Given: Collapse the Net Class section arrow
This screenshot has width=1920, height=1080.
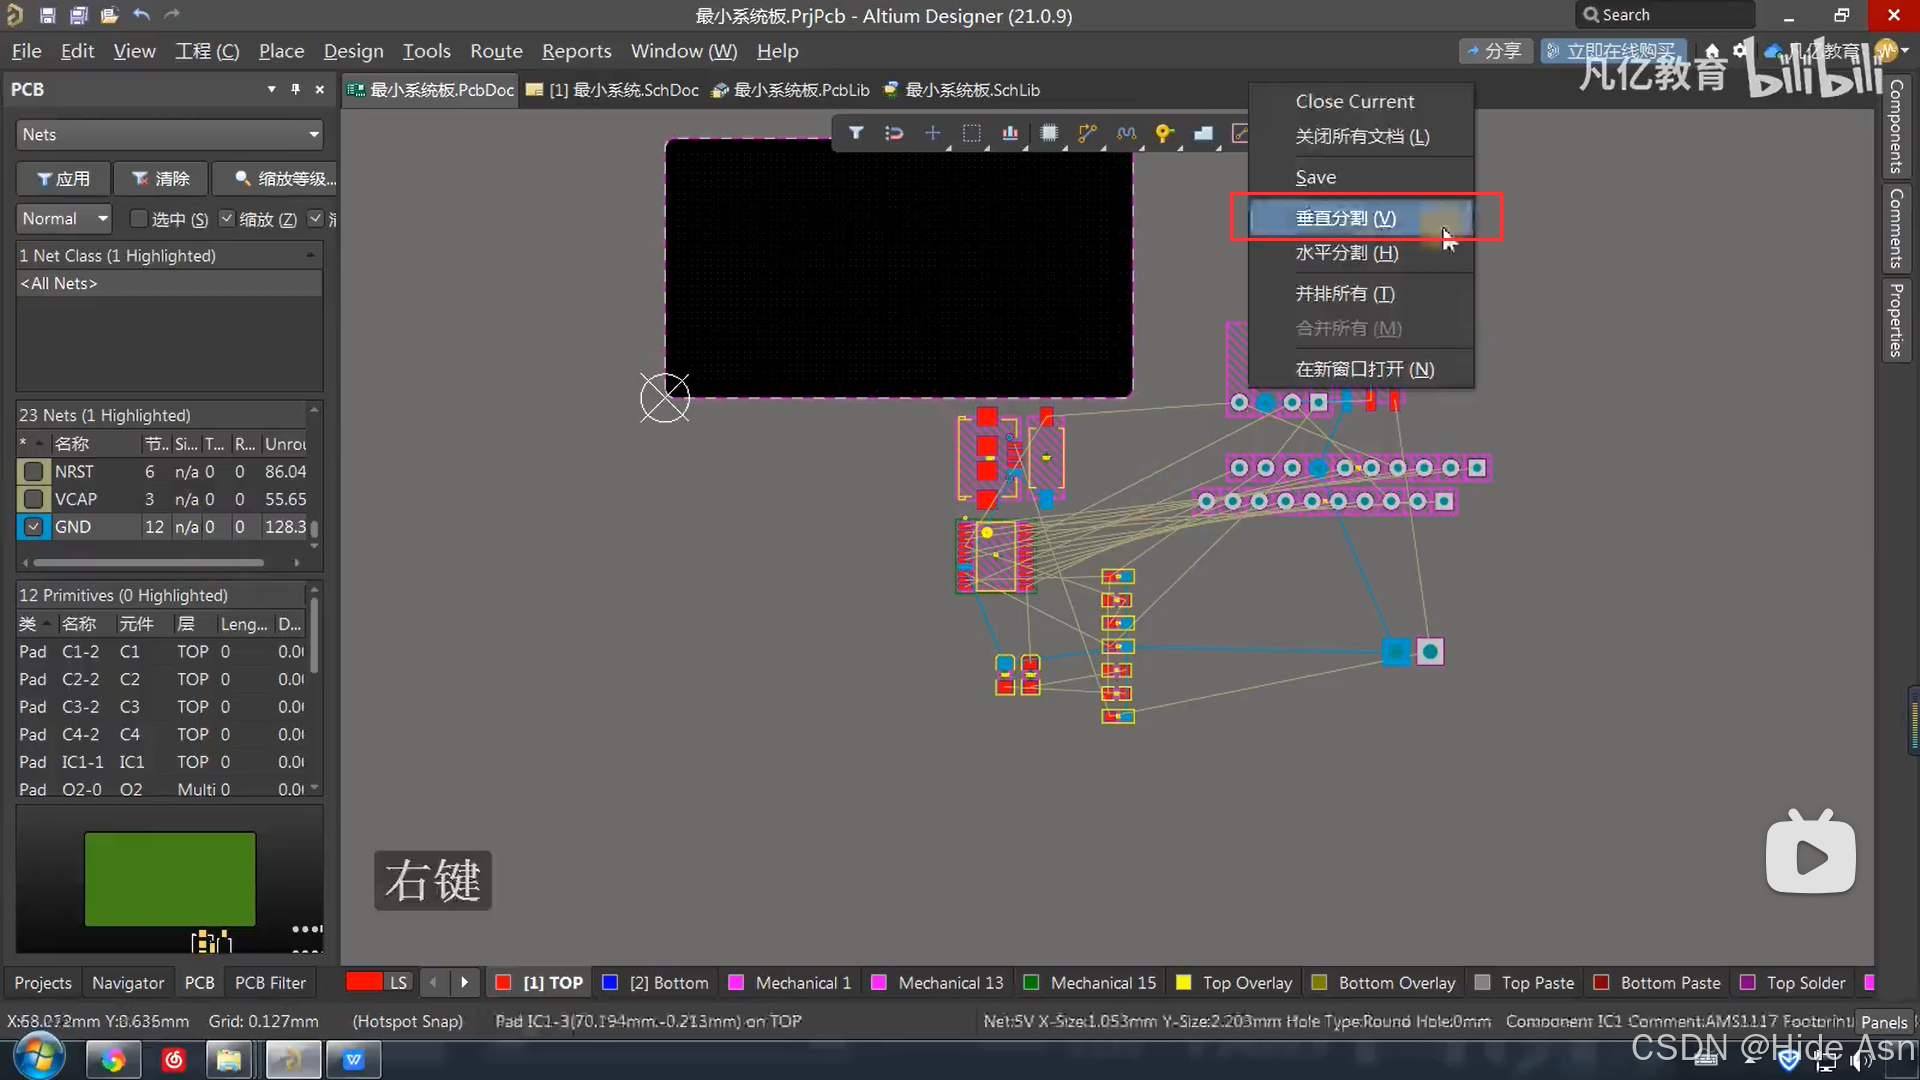Looking at the screenshot, I should pyautogui.click(x=311, y=256).
